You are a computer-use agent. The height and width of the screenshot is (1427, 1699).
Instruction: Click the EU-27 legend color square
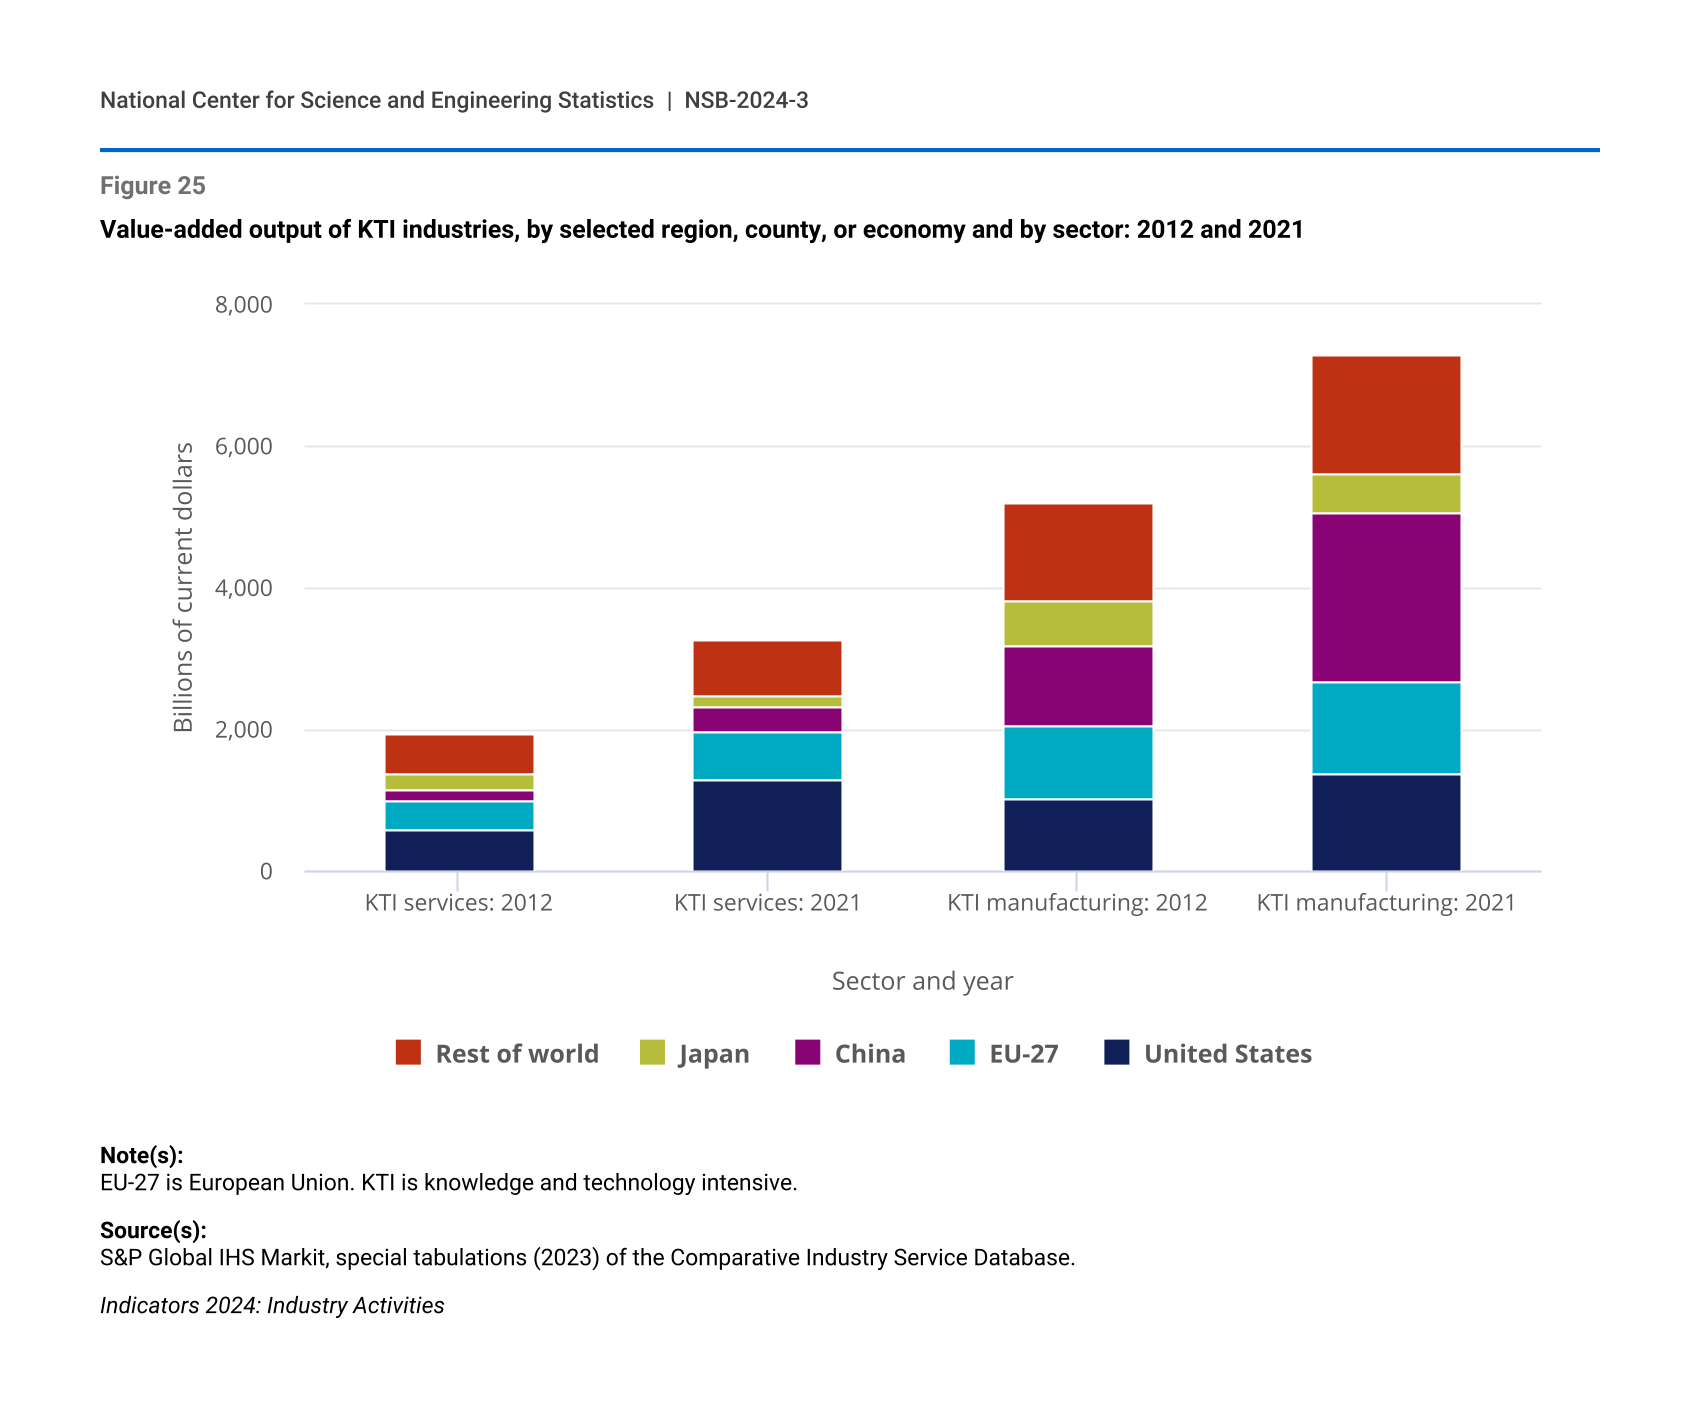pos(962,1052)
